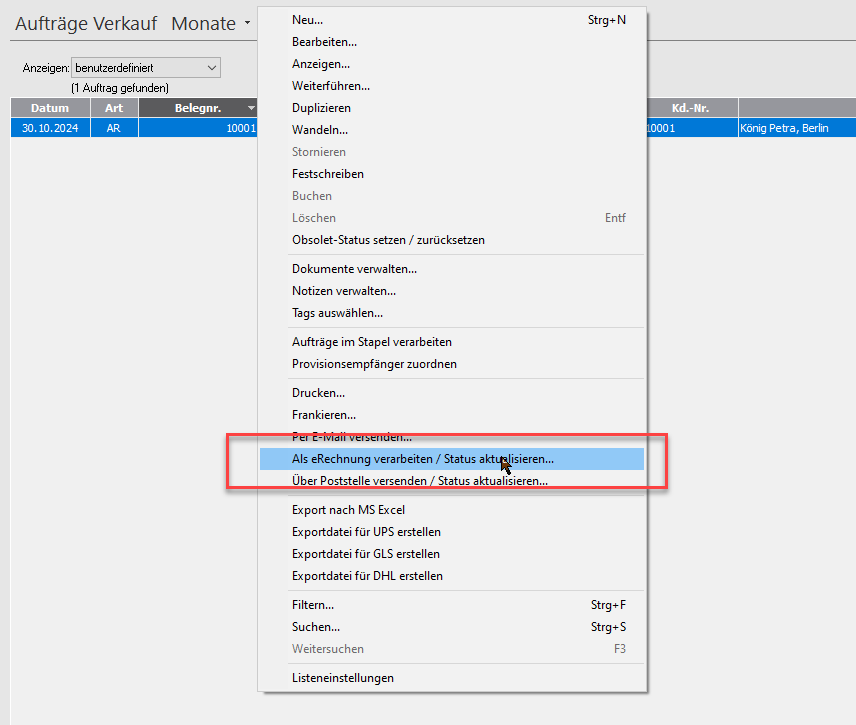Open Anzeigen... from the context menu
The width and height of the screenshot is (856, 725).
(x=452, y=64)
